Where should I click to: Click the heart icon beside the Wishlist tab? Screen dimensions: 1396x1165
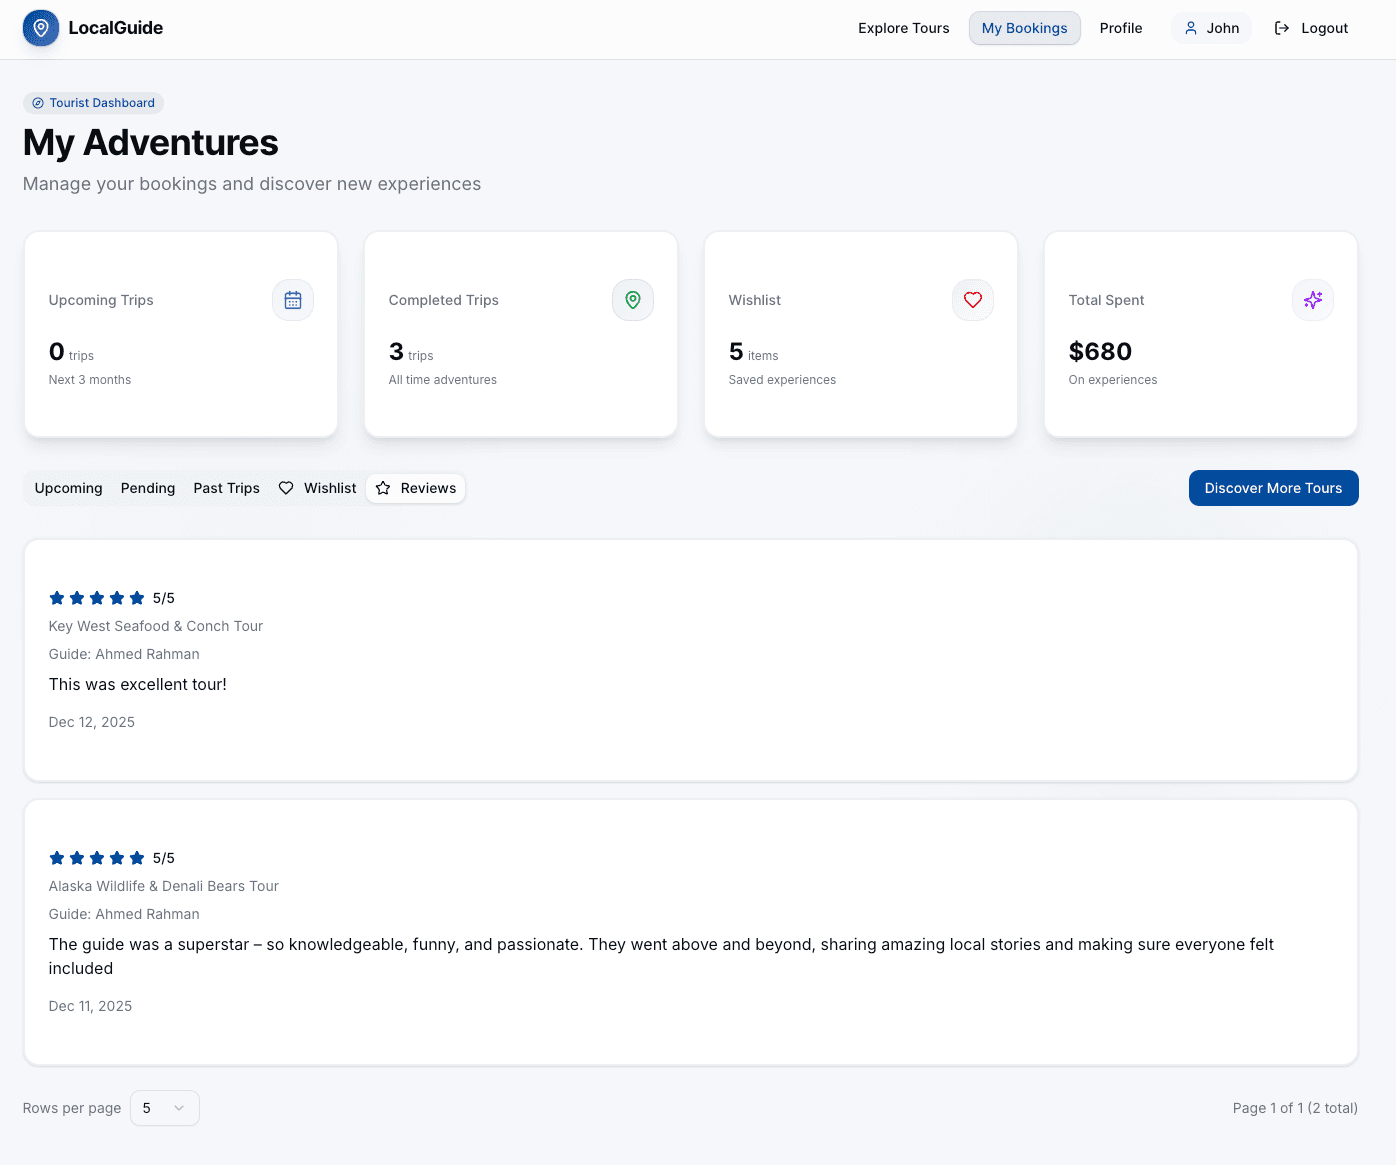pyautogui.click(x=287, y=488)
